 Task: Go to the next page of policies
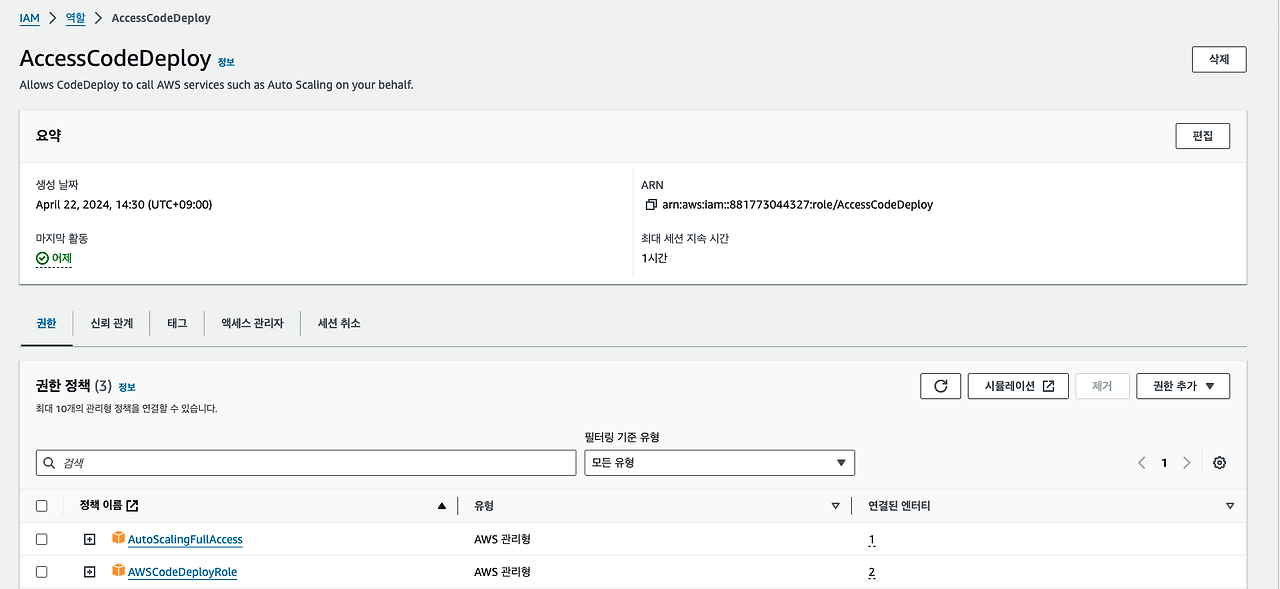tap(1186, 463)
